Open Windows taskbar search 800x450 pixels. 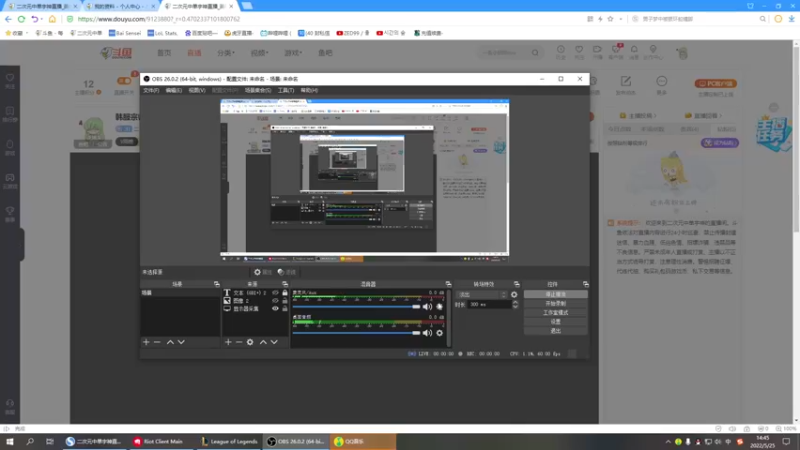coord(30,441)
